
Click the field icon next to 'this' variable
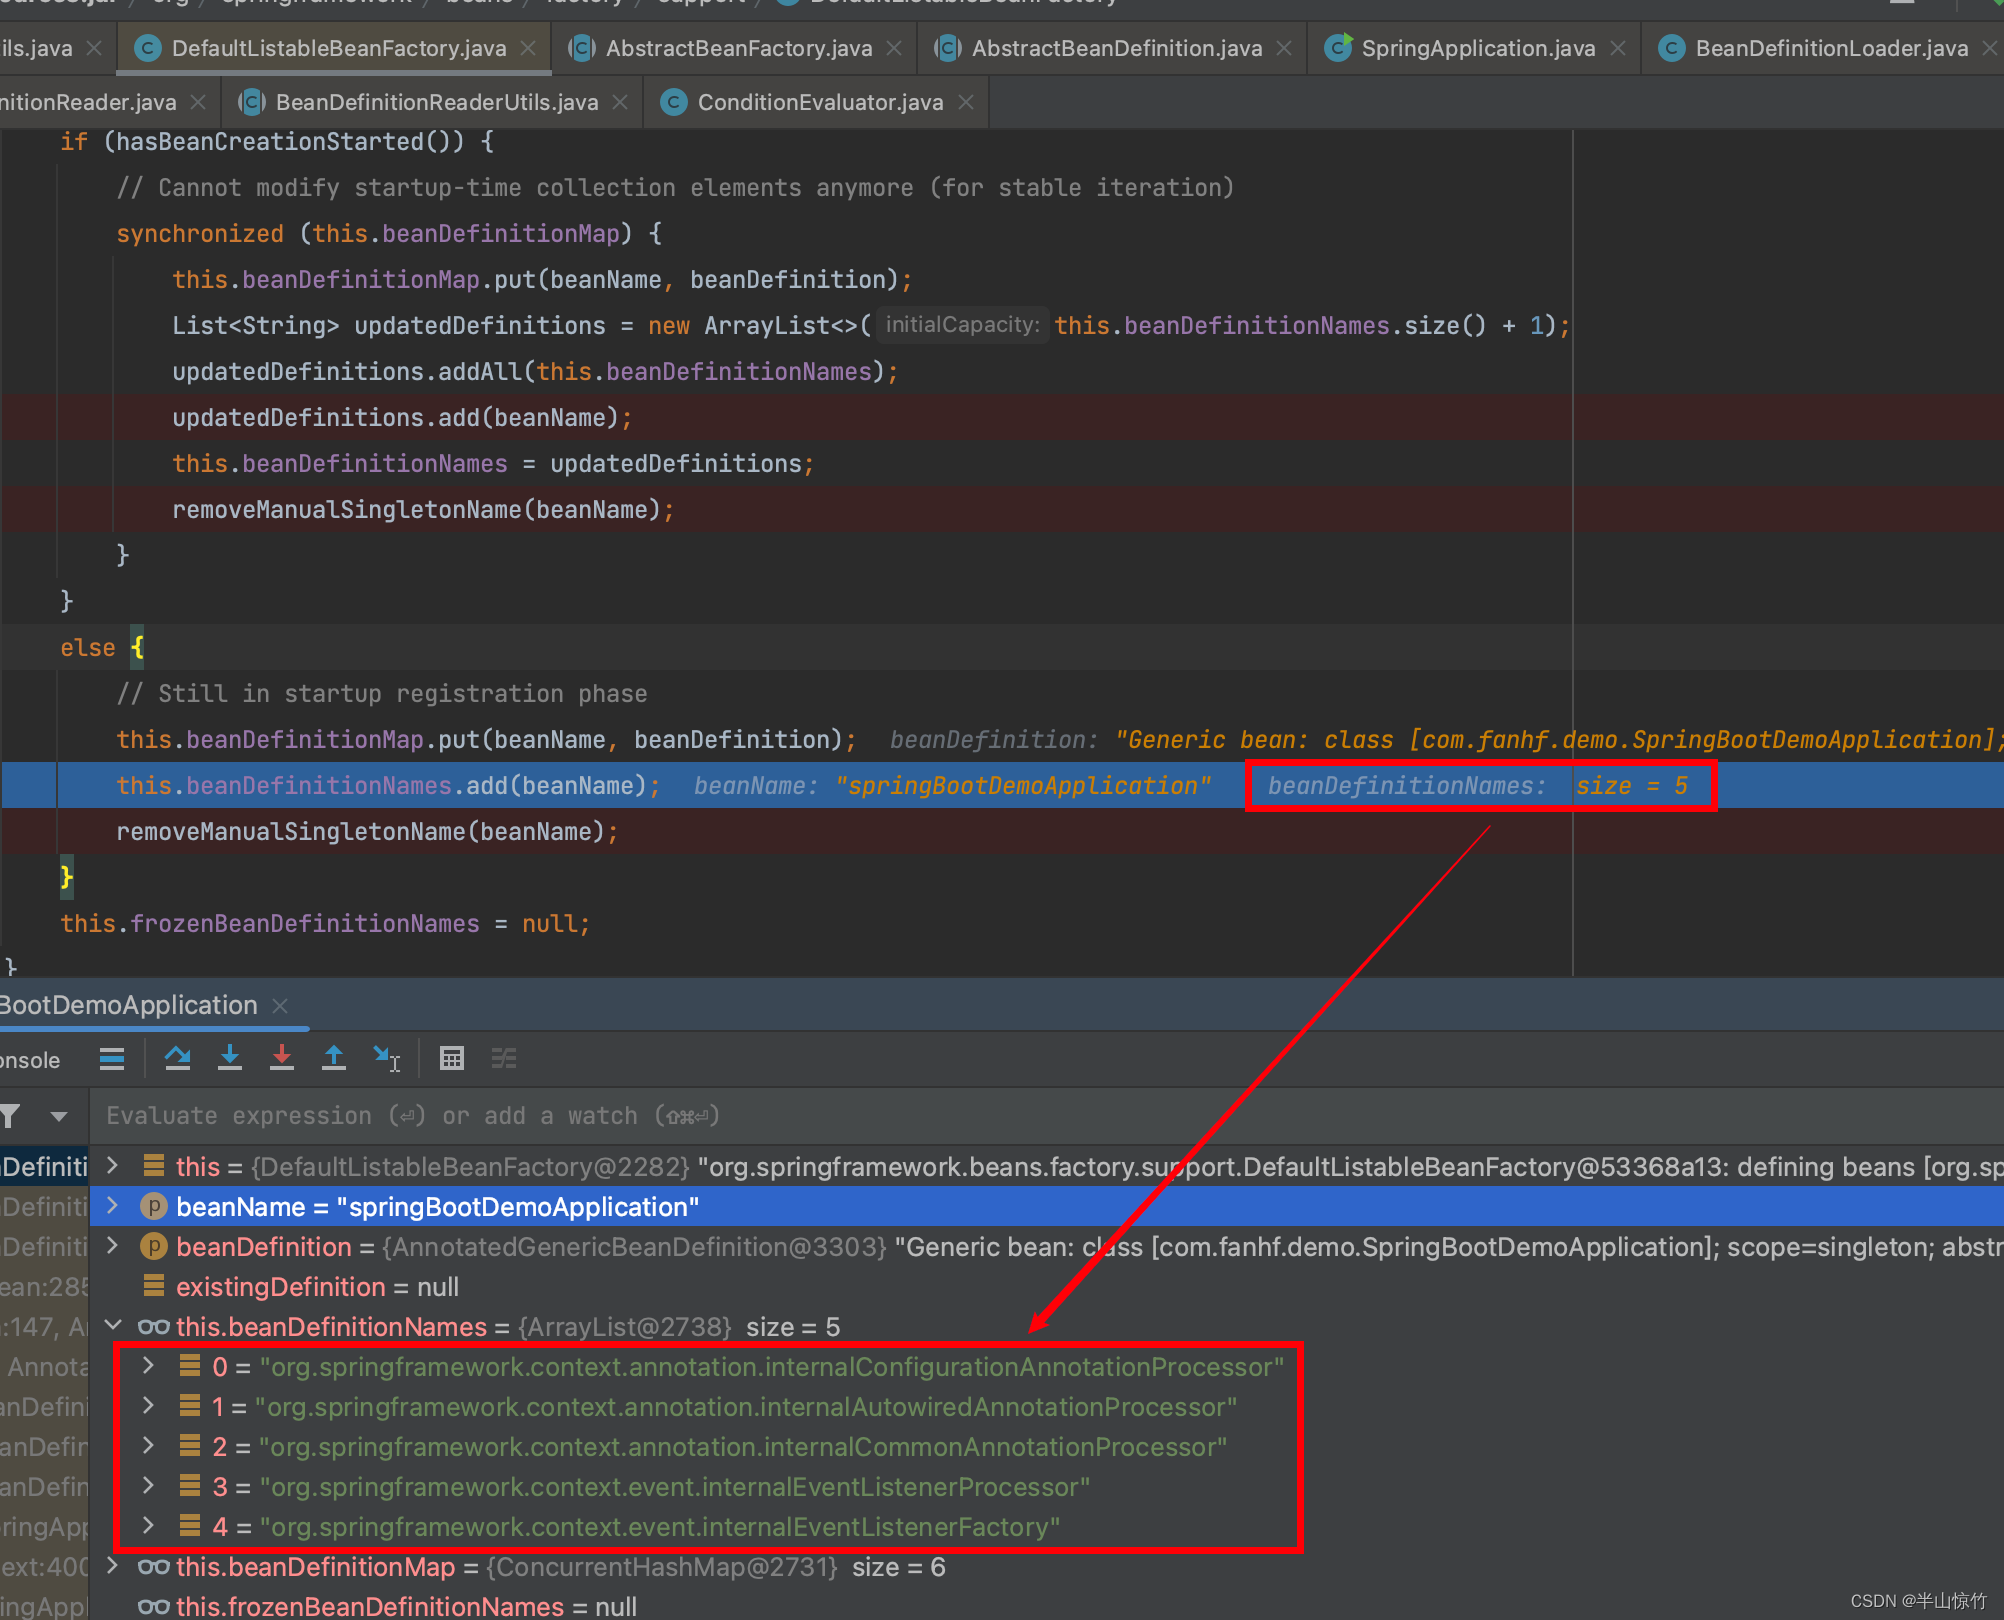click(x=154, y=1166)
